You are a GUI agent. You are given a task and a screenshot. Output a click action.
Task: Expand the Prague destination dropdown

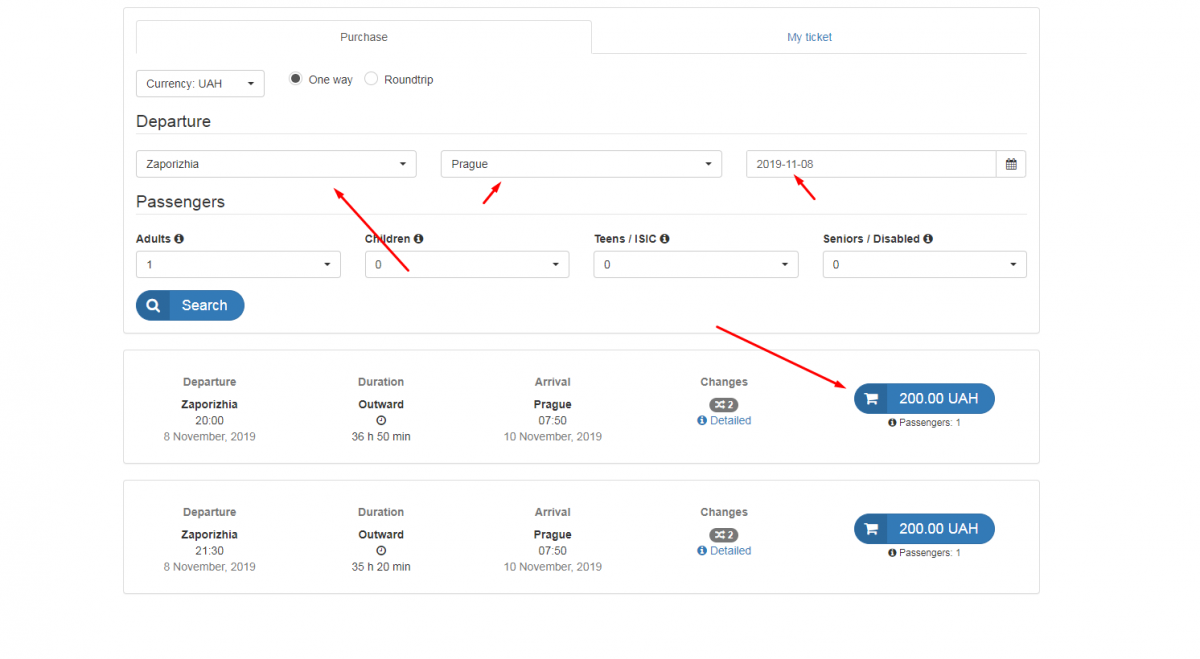(x=581, y=164)
